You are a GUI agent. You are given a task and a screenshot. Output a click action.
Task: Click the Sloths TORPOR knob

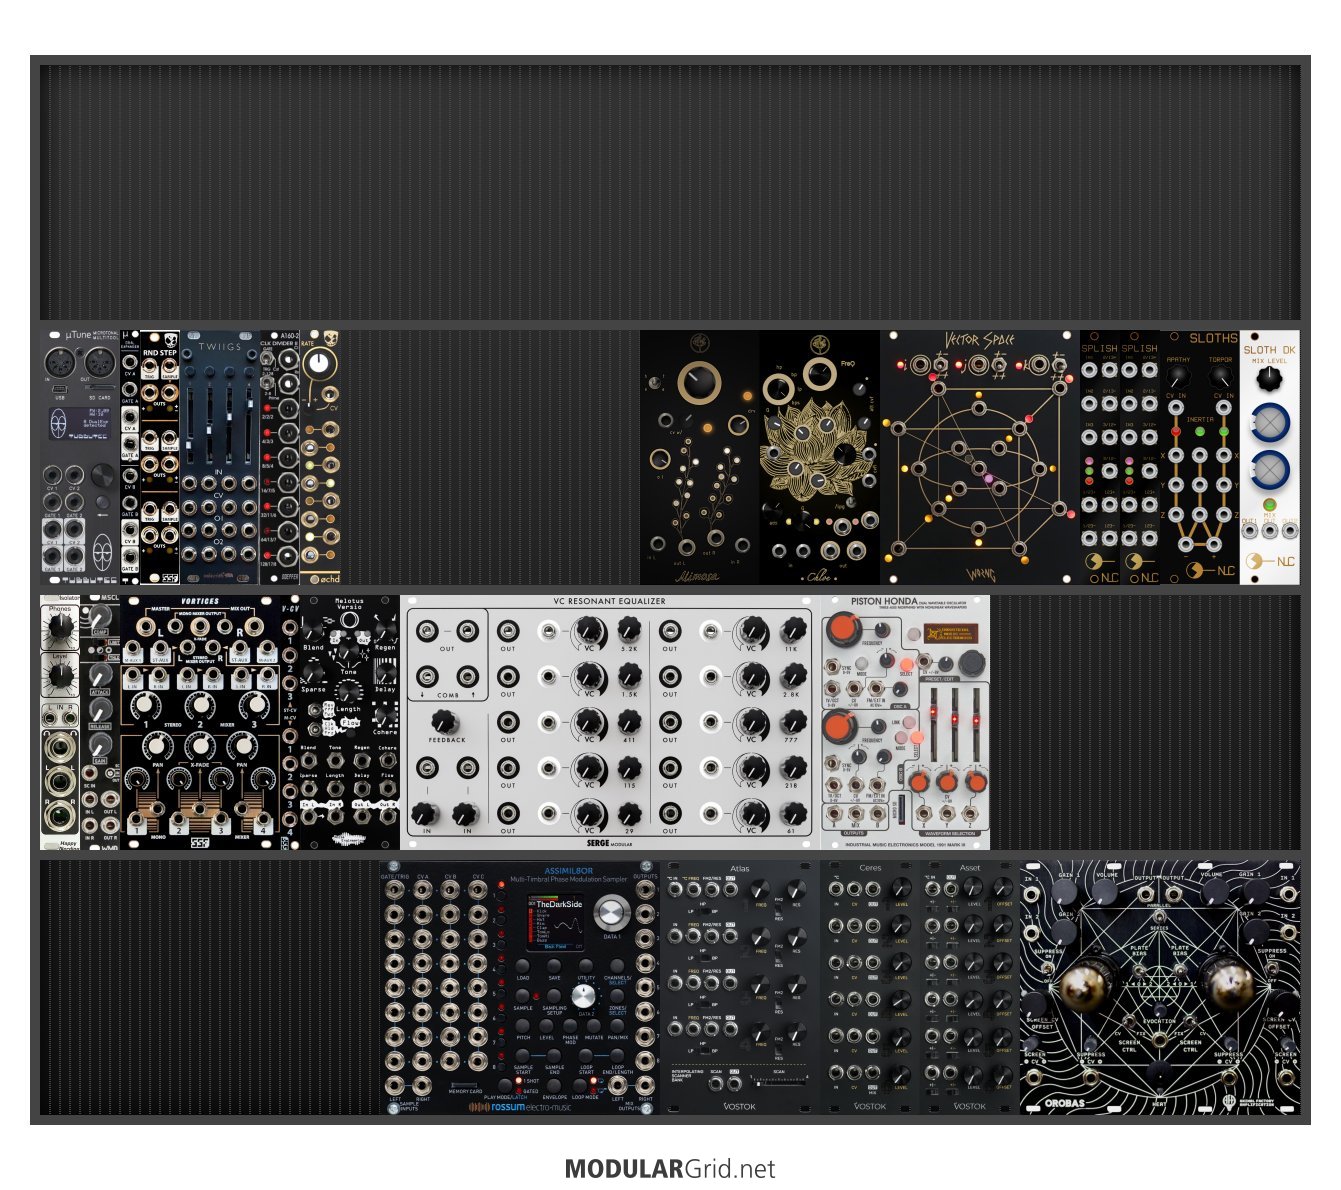click(1220, 378)
